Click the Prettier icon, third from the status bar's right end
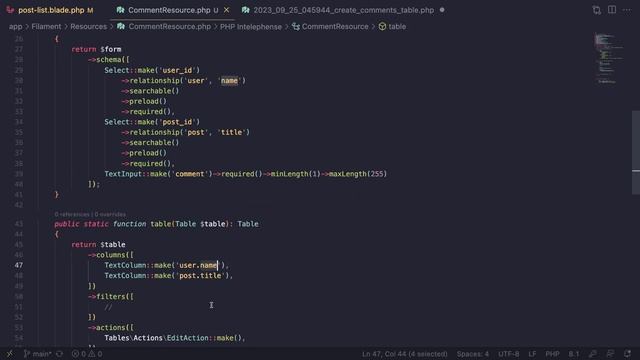640x360 pixels. (x=593, y=354)
